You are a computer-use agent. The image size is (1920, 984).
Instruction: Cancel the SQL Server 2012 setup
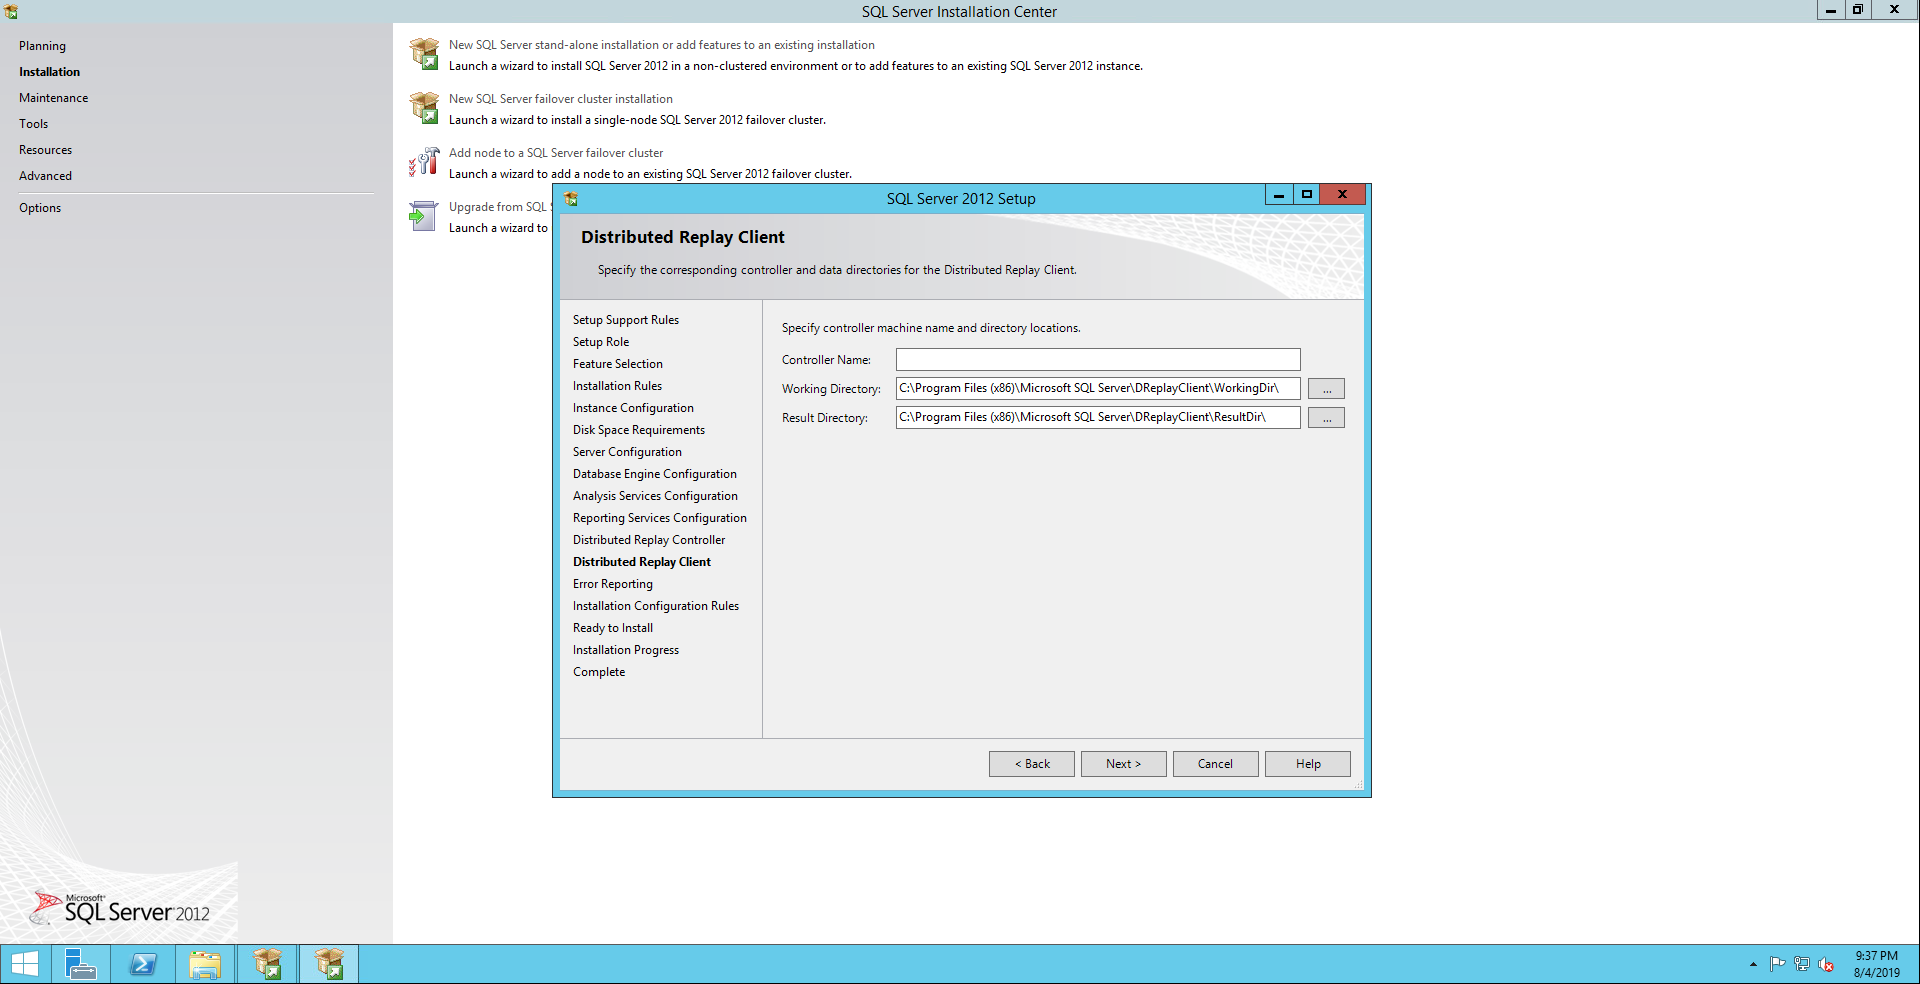(1215, 764)
